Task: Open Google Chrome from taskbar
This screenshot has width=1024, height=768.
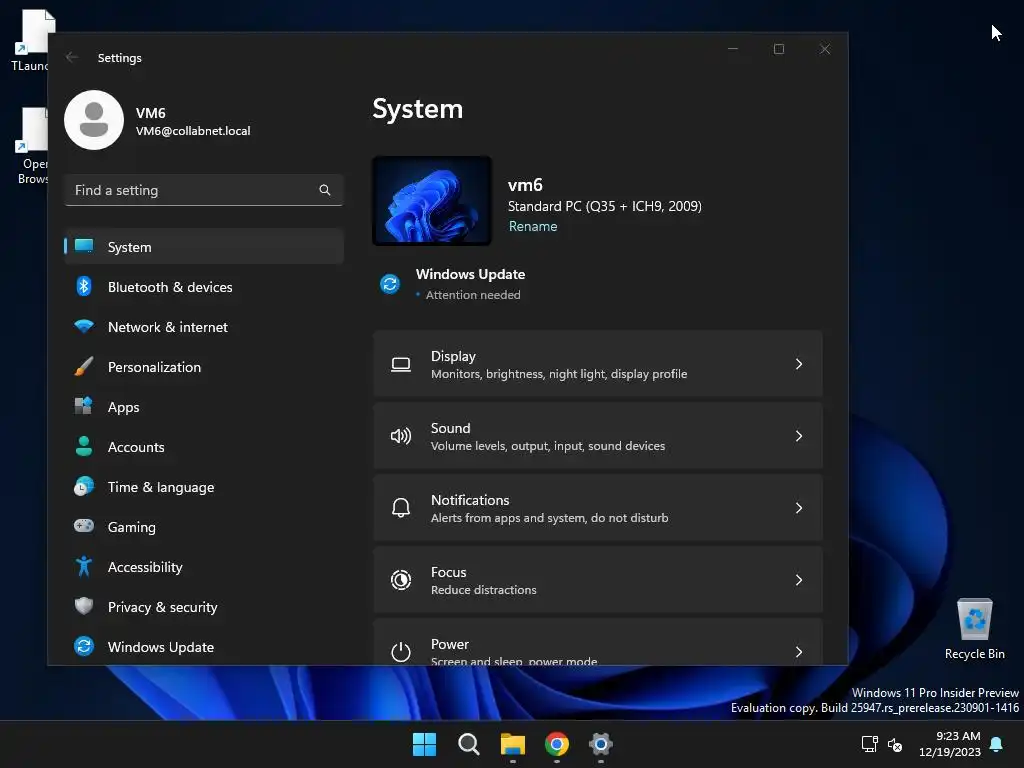Action: point(556,744)
